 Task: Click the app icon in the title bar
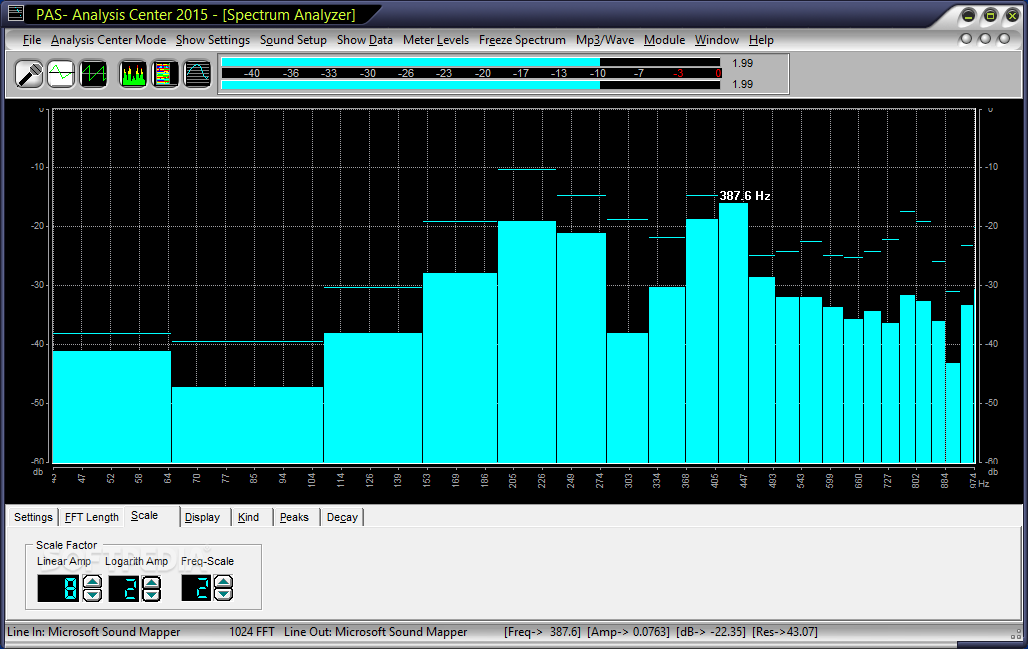[15, 13]
